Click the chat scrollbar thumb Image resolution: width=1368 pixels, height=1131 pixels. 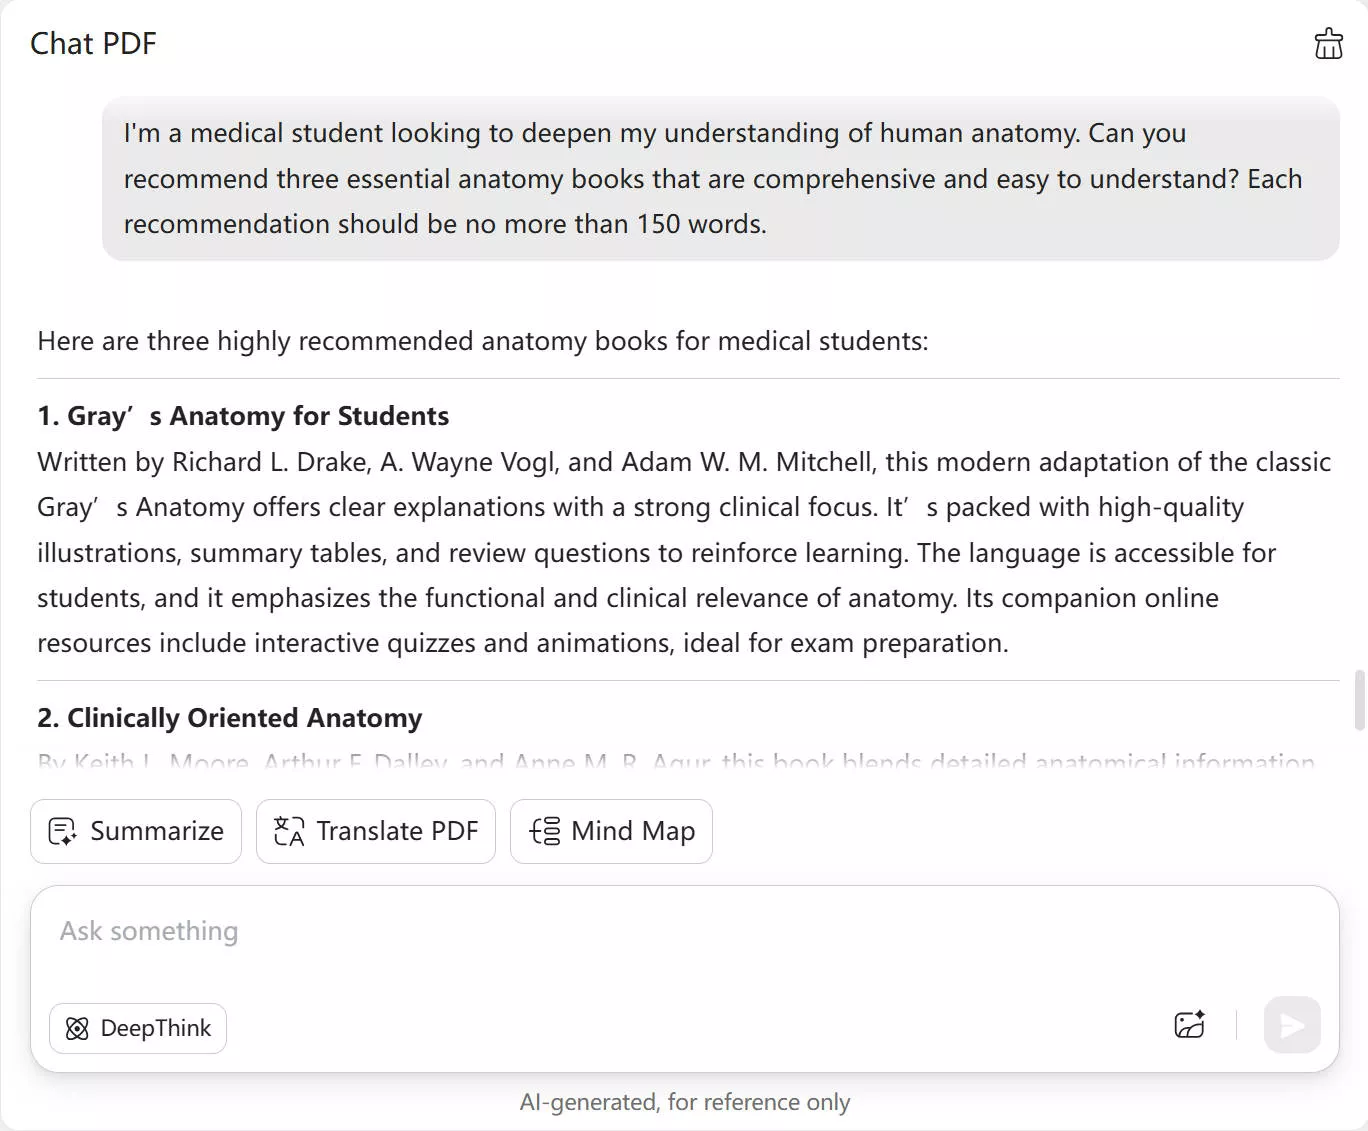[1359, 701]
